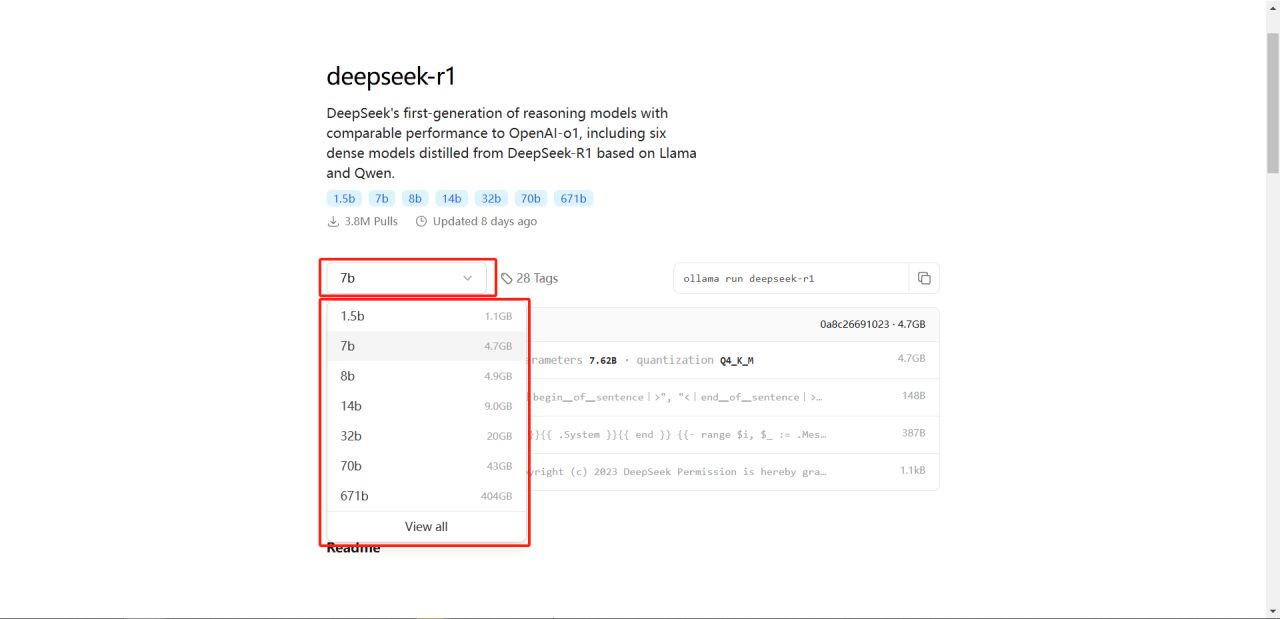Viewport: 1280px width, 619px height.
Task: Select the 14b 9.0GB option
Action: pos(426,406)
